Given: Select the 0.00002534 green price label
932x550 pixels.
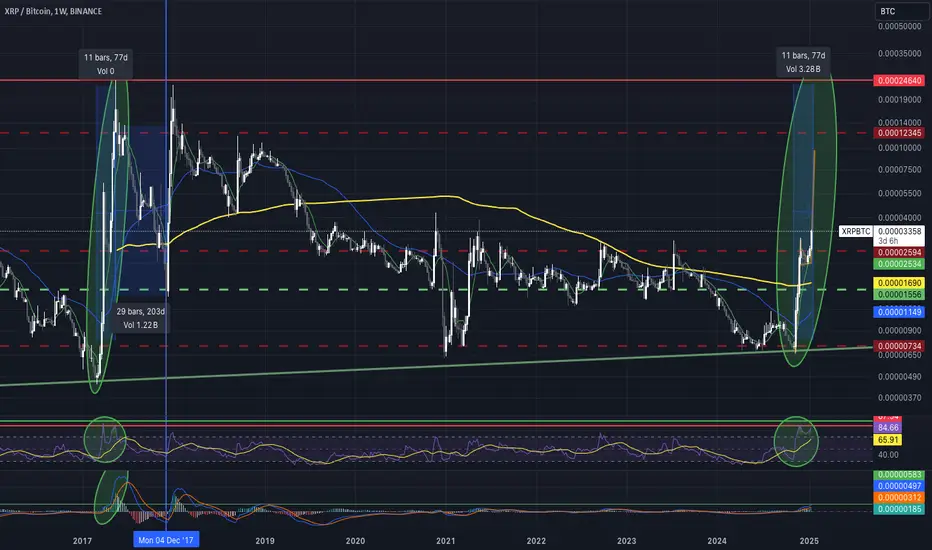Looking at the screenshot, I should pyautogui.click(x=899, y=264).
